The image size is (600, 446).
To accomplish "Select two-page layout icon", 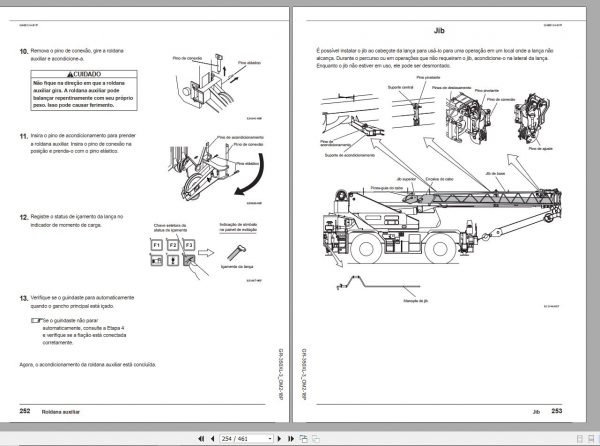I will point(591,439).
